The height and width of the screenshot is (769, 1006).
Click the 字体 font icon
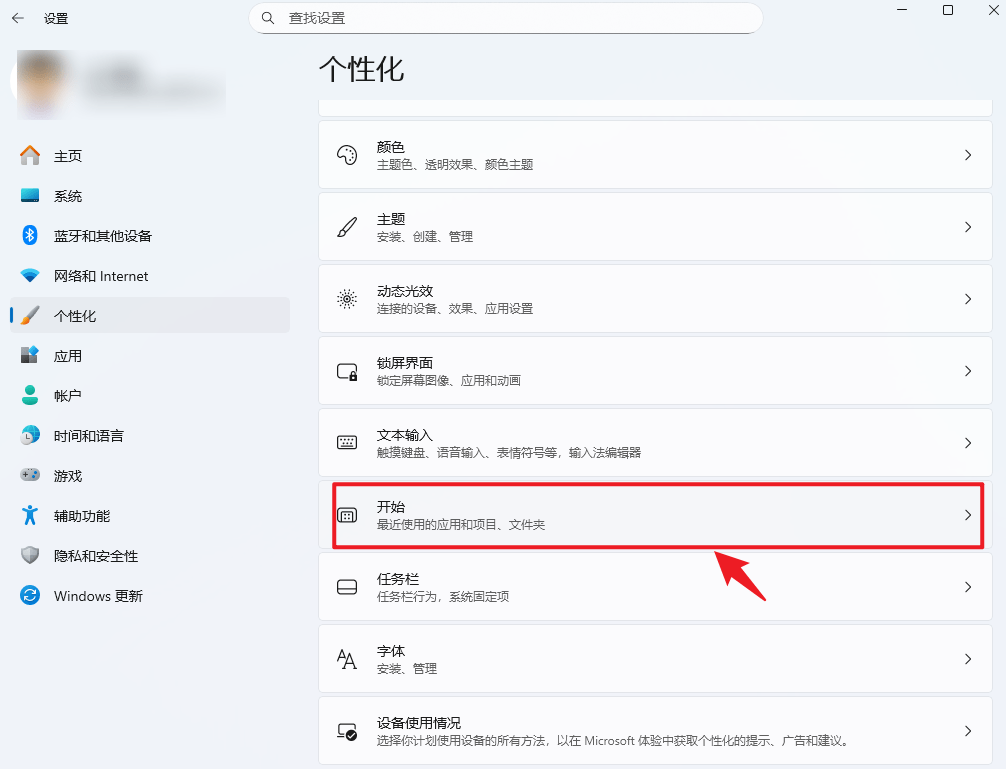347,659
